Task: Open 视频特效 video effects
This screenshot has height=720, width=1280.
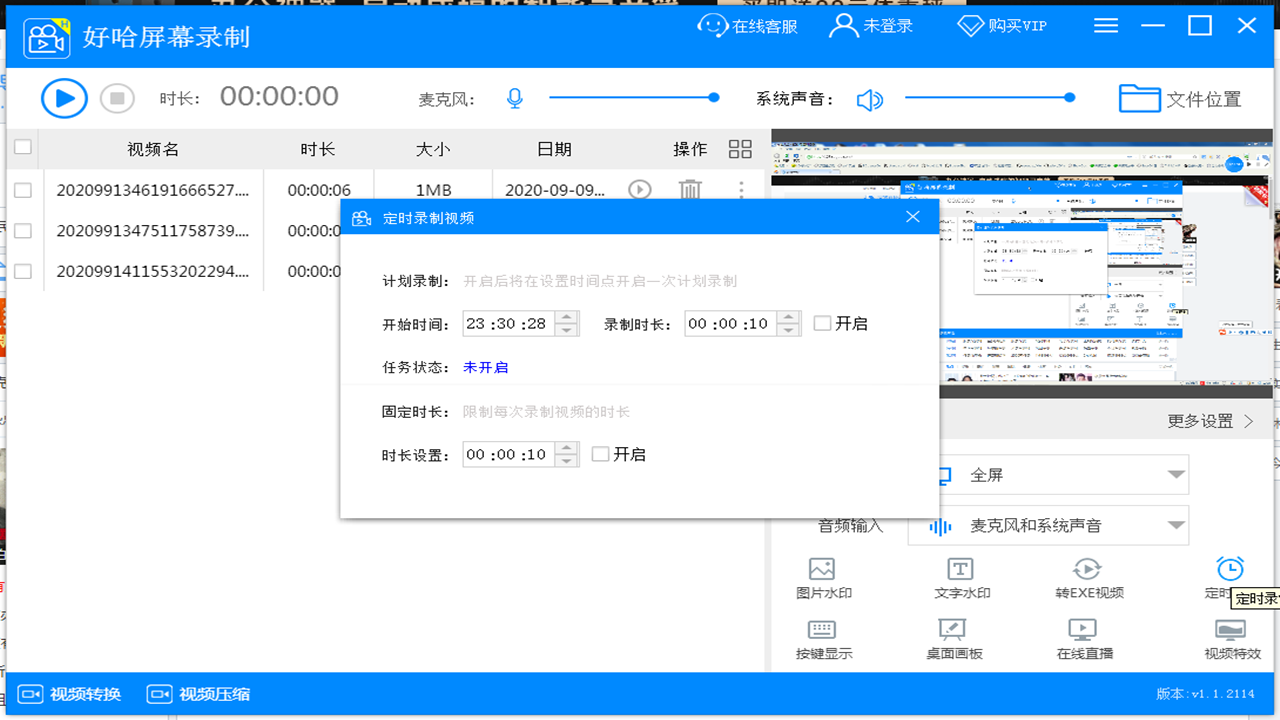Action: coord(1230,640)
